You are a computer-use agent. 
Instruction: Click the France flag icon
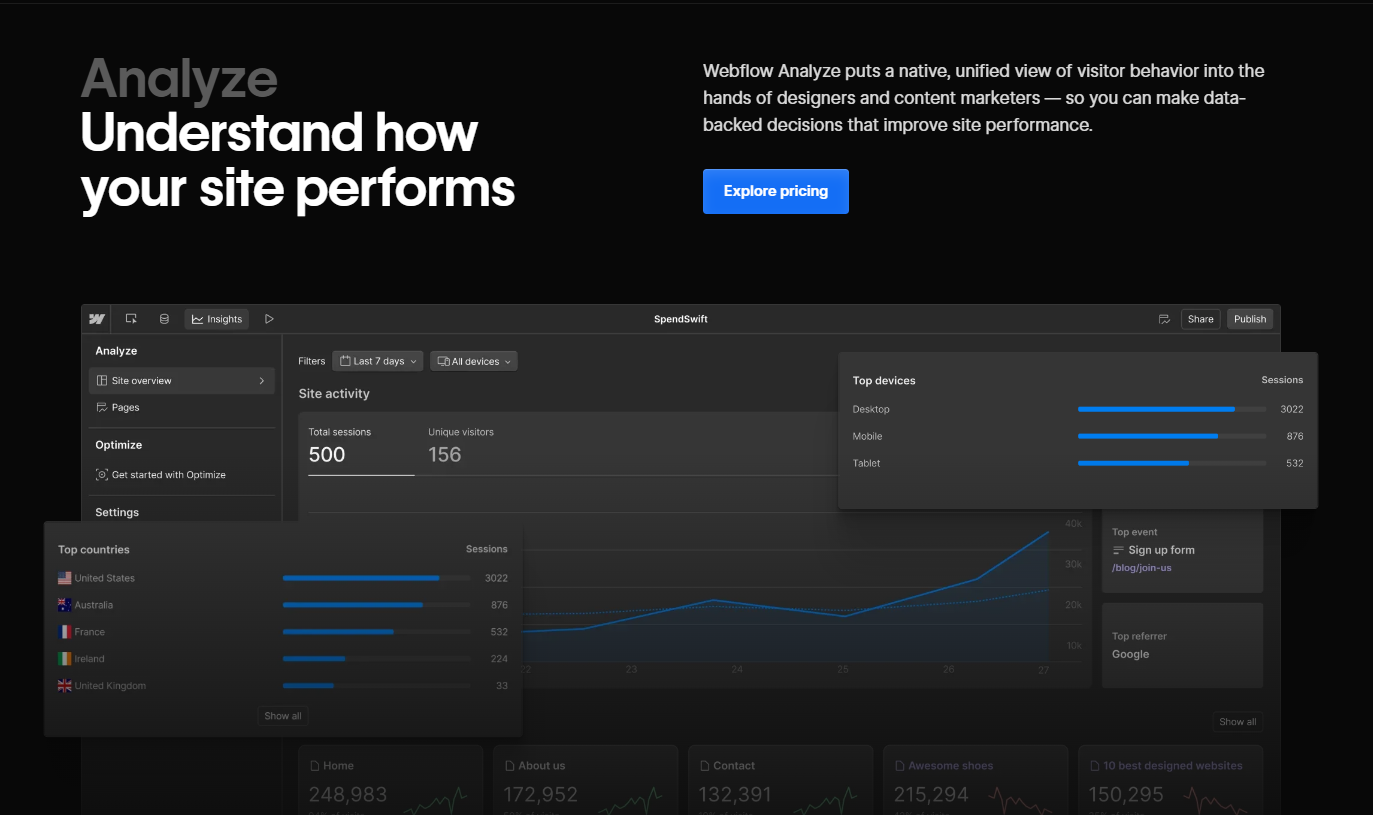[x=65, y=632]
